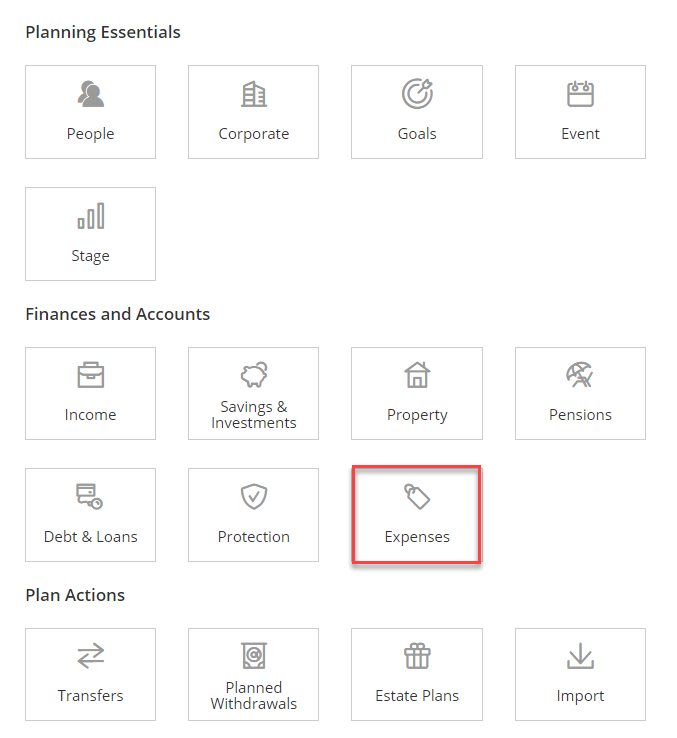Click the Debt & Loans label
The image size is (677, 738).
point(90,537)
